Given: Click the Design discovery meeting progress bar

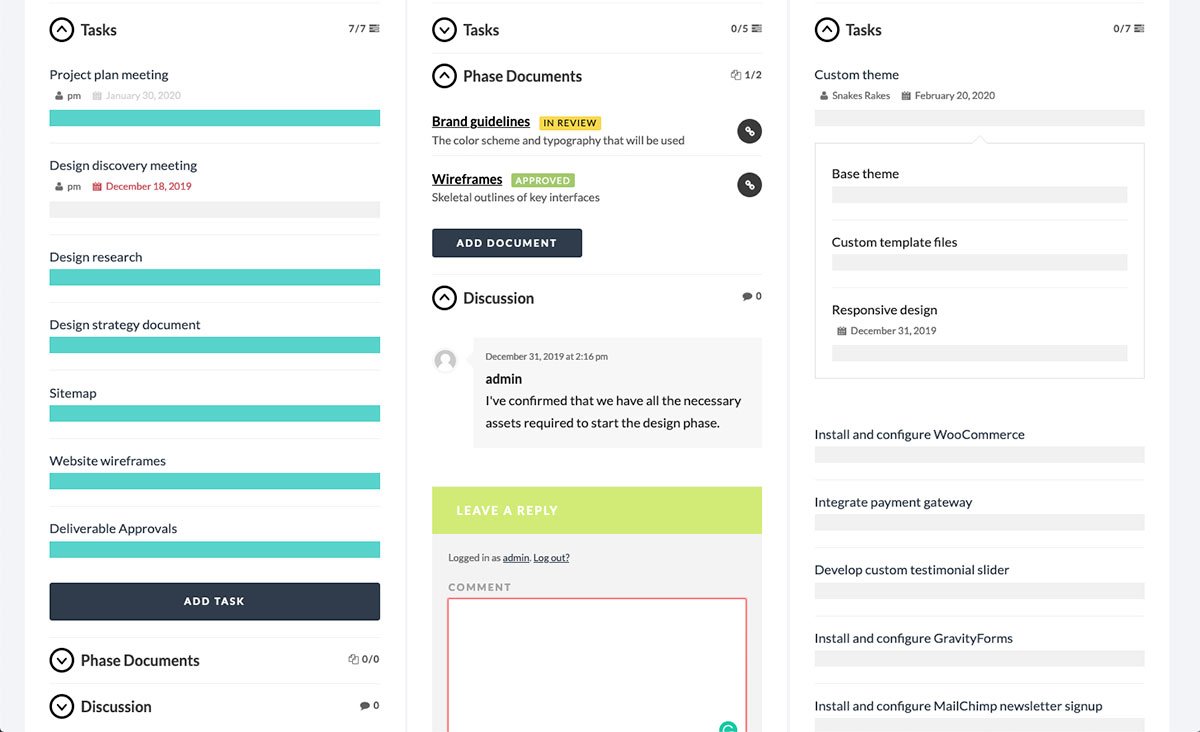Looking at the screenshot, I should pos(214,210).
